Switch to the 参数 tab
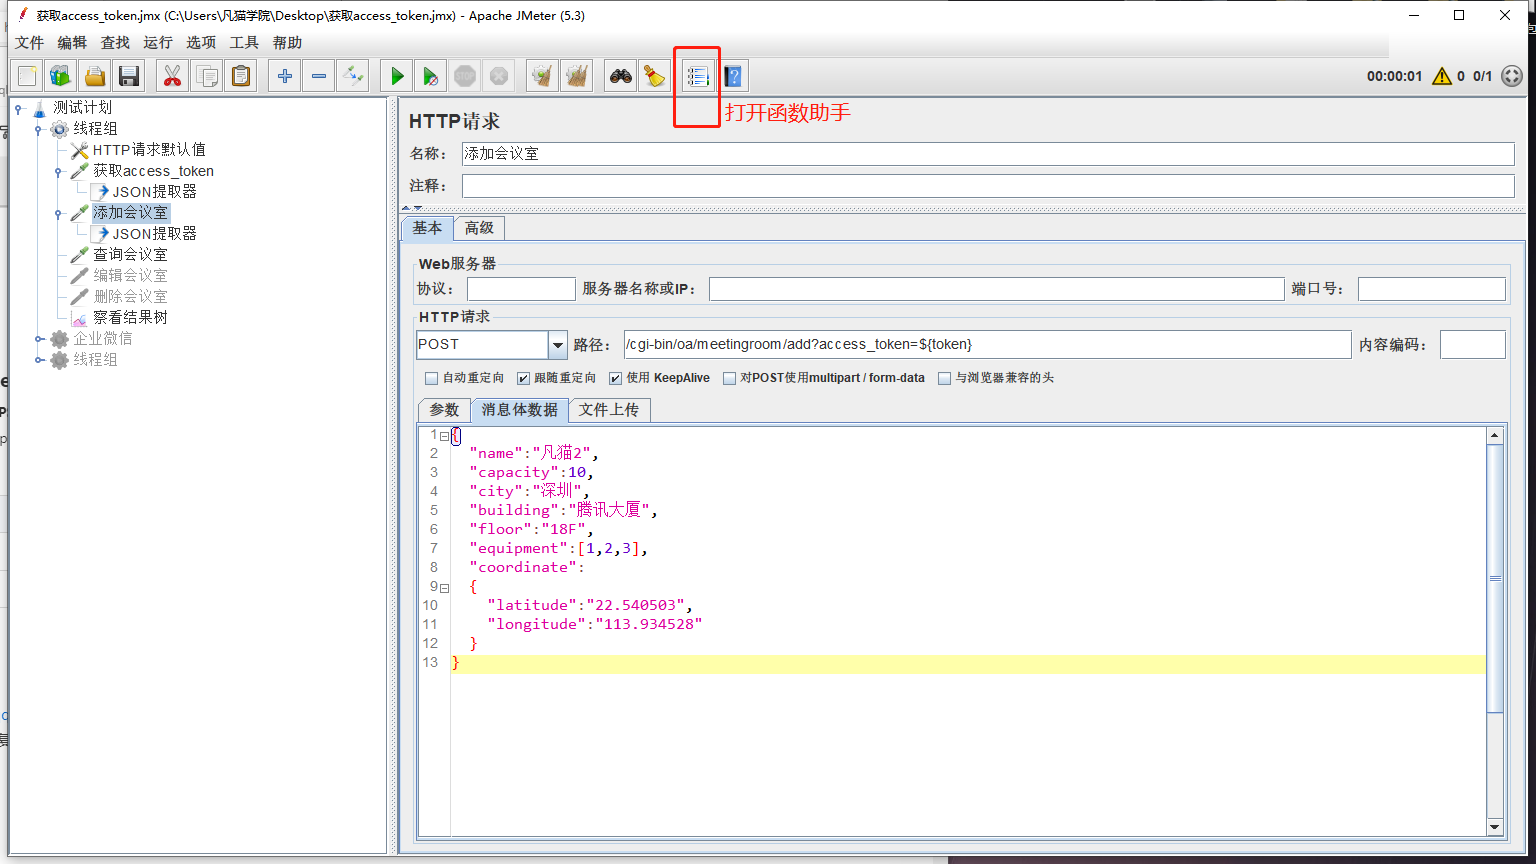Viewport: 1536px width, 864px height. pyautogui.click(x=444, y=410)
